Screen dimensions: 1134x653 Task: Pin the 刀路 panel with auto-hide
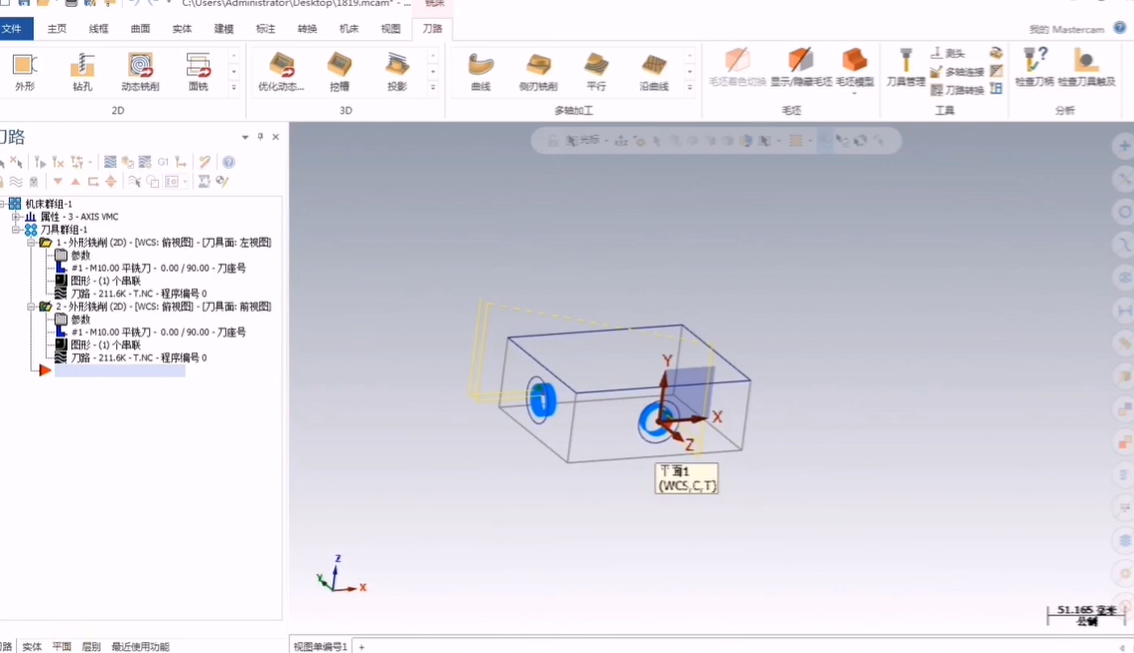point(260,137)
